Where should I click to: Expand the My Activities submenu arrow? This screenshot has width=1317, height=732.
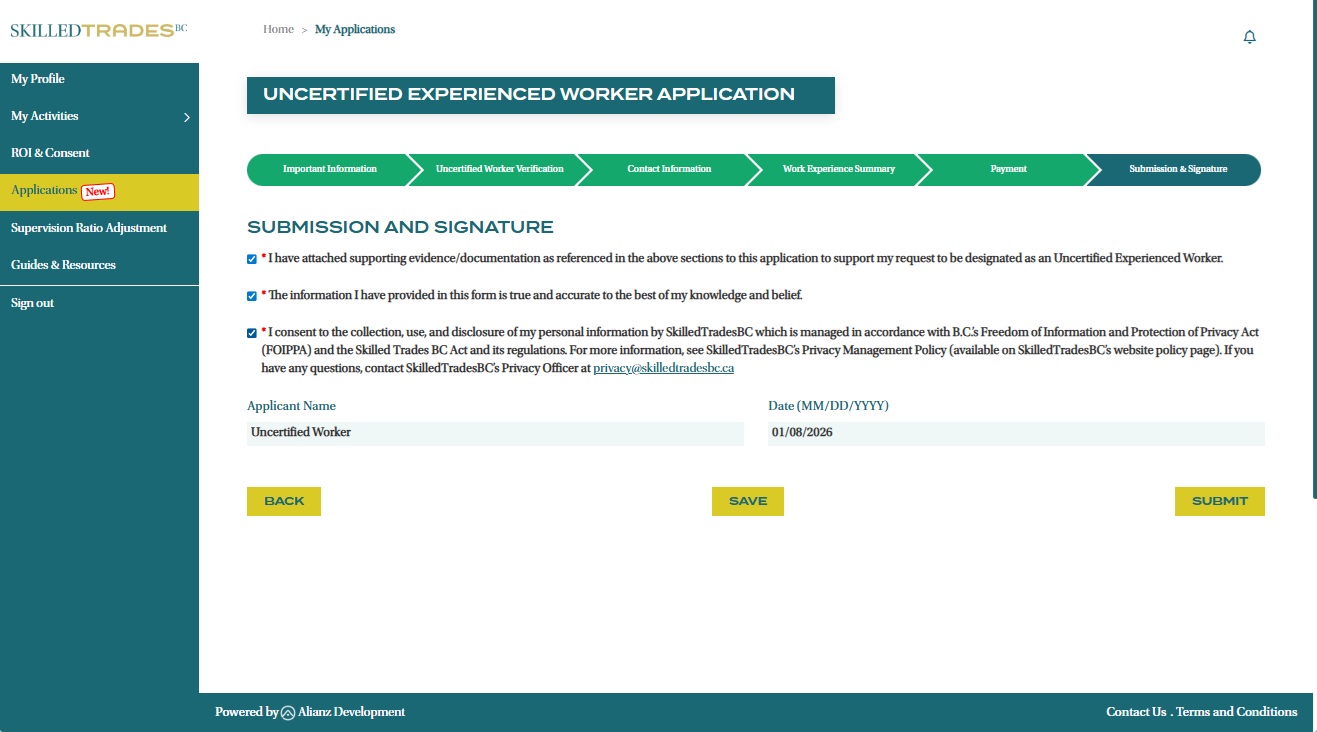186,117
